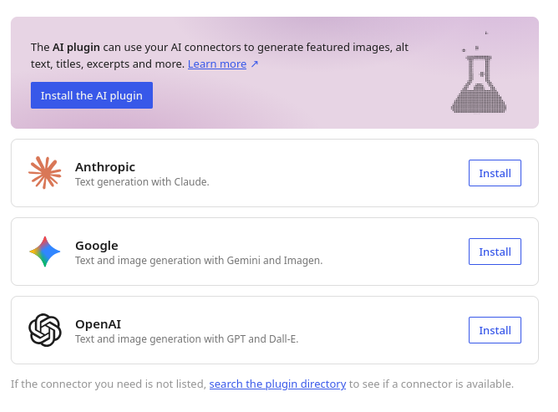The width and height of the screenshot is (558, 412).
Task: Open the search the plugin directory link
Action: click(x=278, y=384)
